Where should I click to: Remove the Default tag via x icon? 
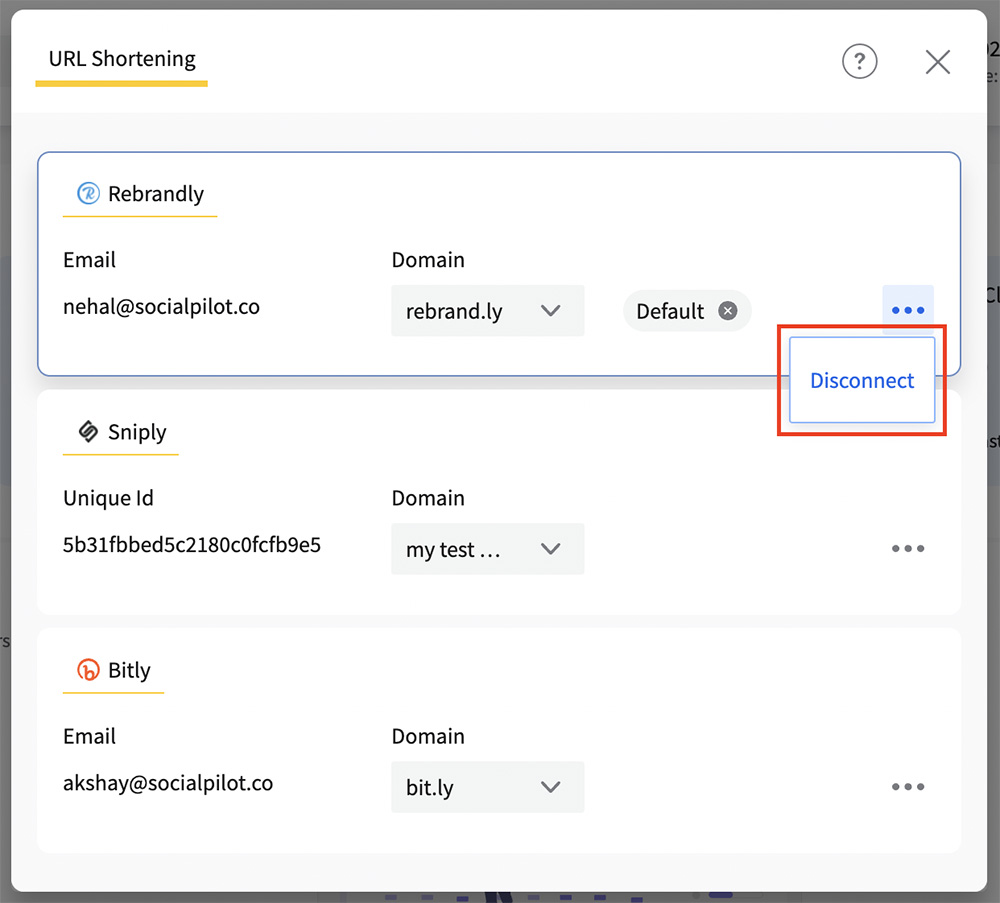(728, 311)
